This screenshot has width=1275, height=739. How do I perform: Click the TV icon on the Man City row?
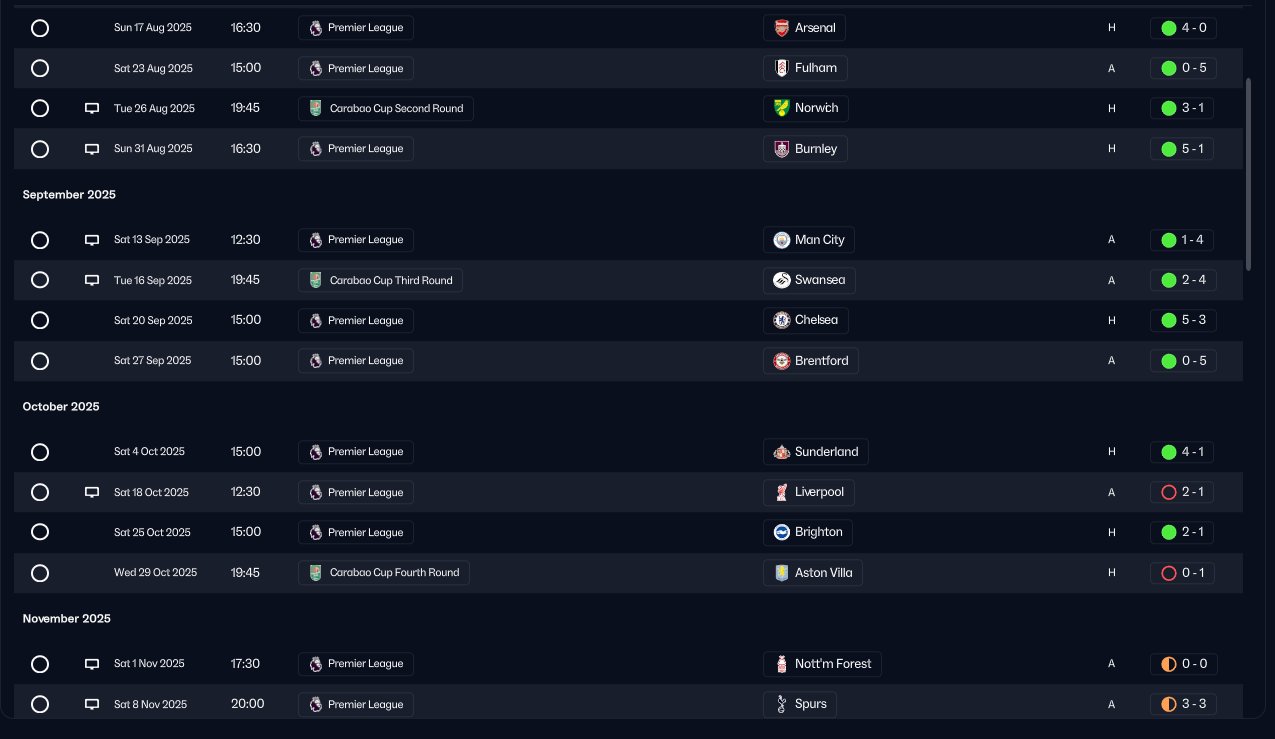(92, 240)
